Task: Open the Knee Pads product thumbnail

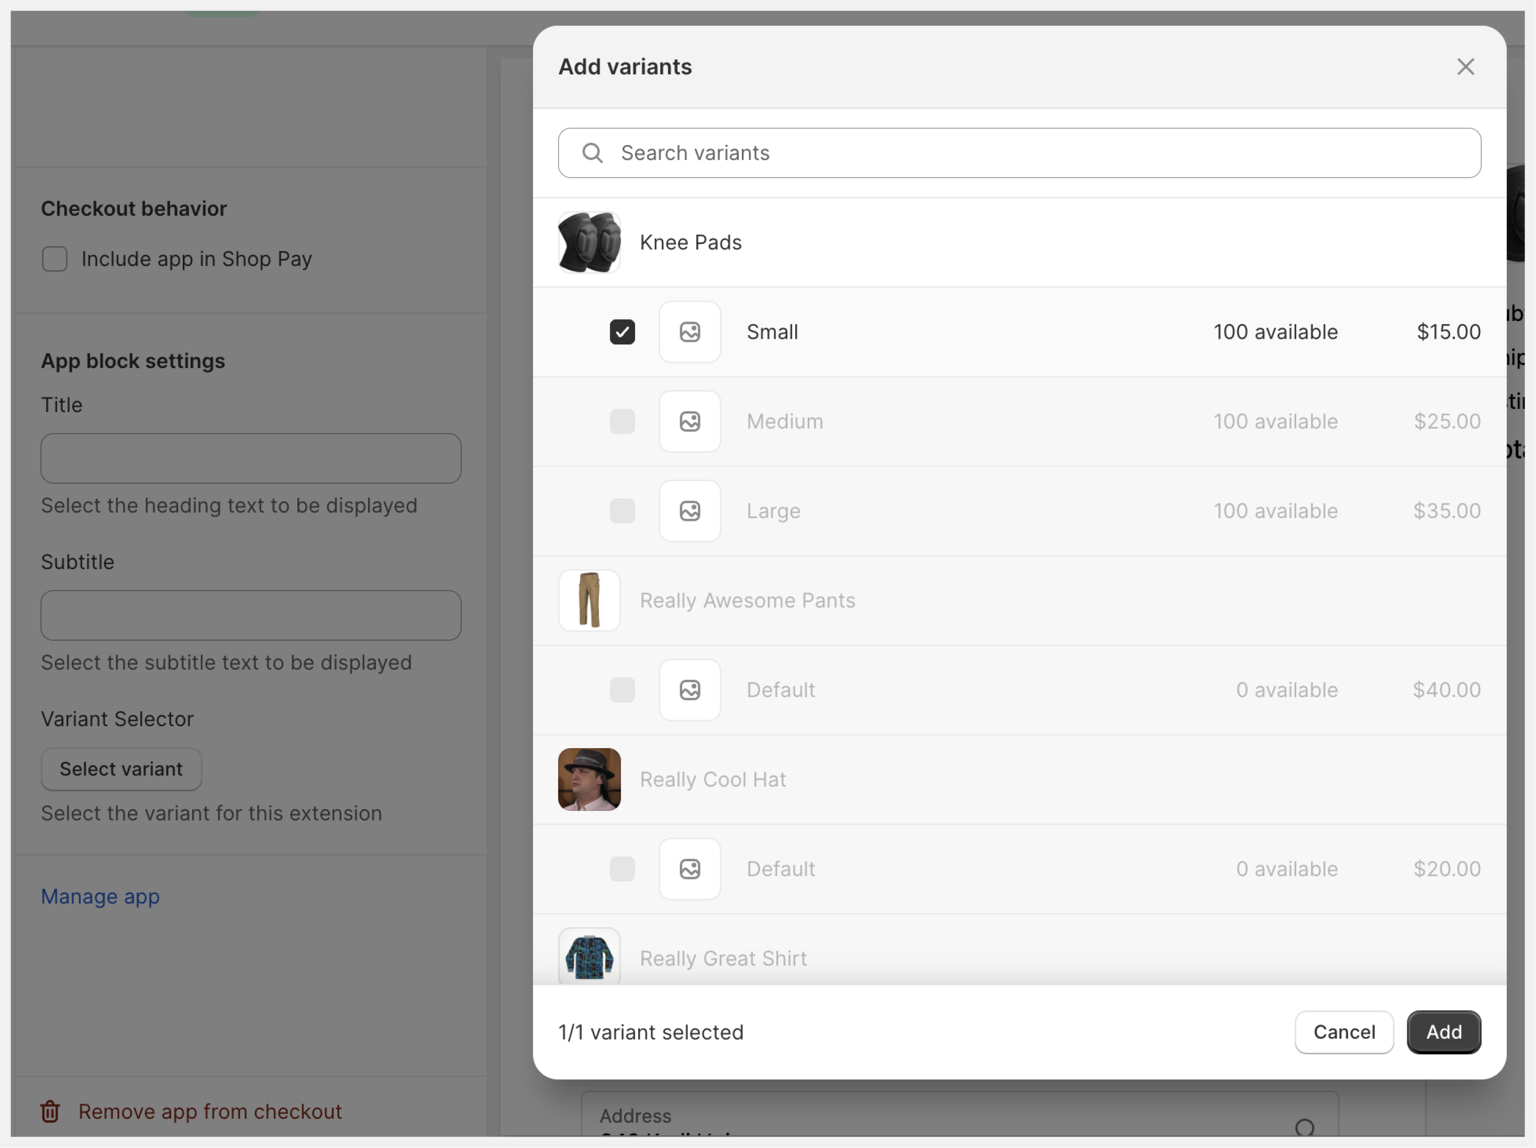Action: pos(589,242)
